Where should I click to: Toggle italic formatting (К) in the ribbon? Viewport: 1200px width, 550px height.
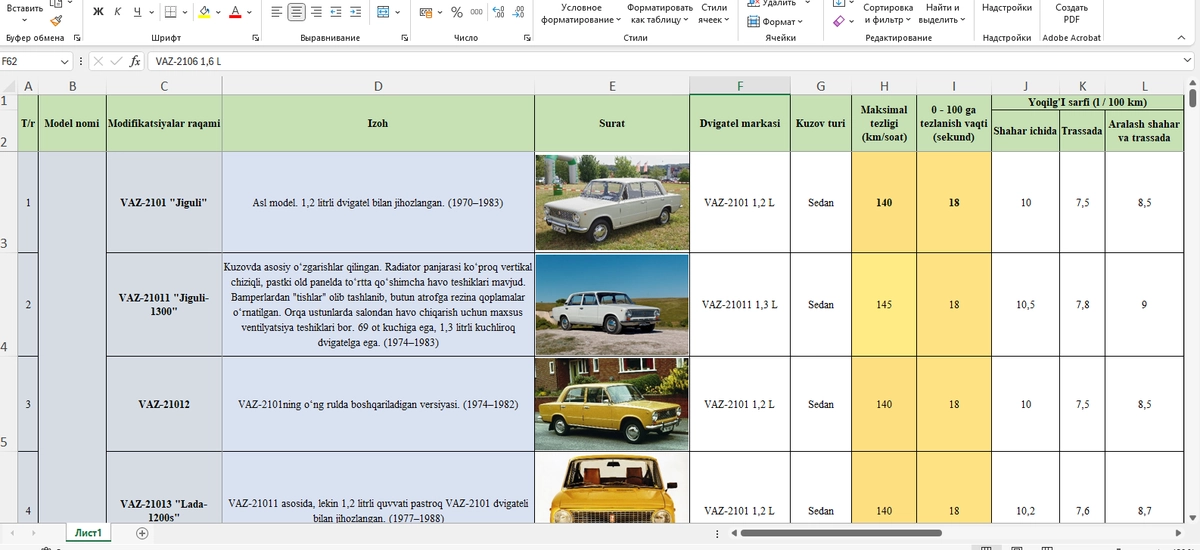(x=117, y=12)
